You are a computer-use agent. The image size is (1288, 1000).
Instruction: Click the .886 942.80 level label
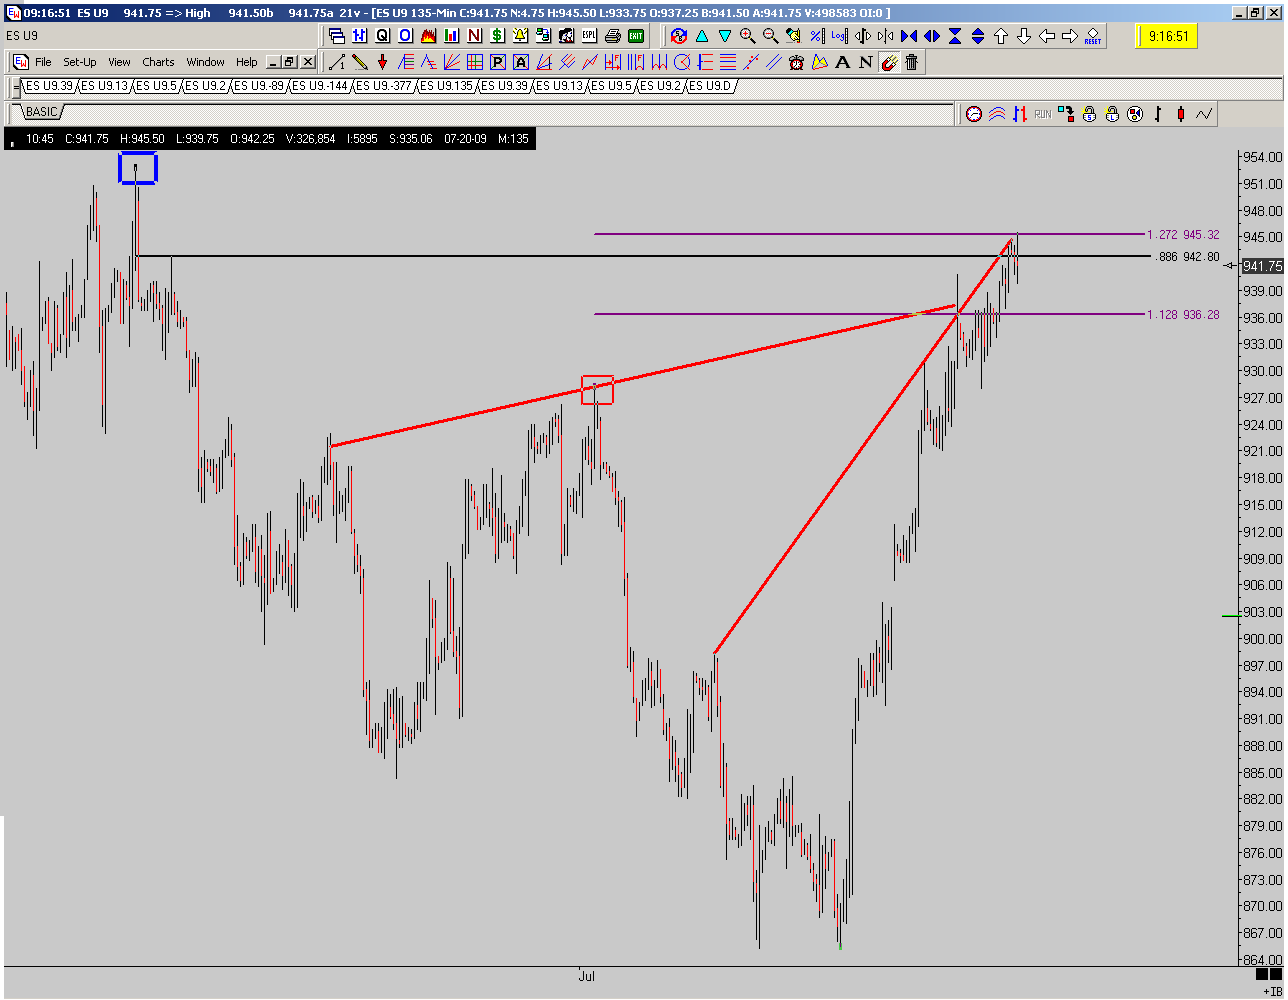(x=1187, y=257)
